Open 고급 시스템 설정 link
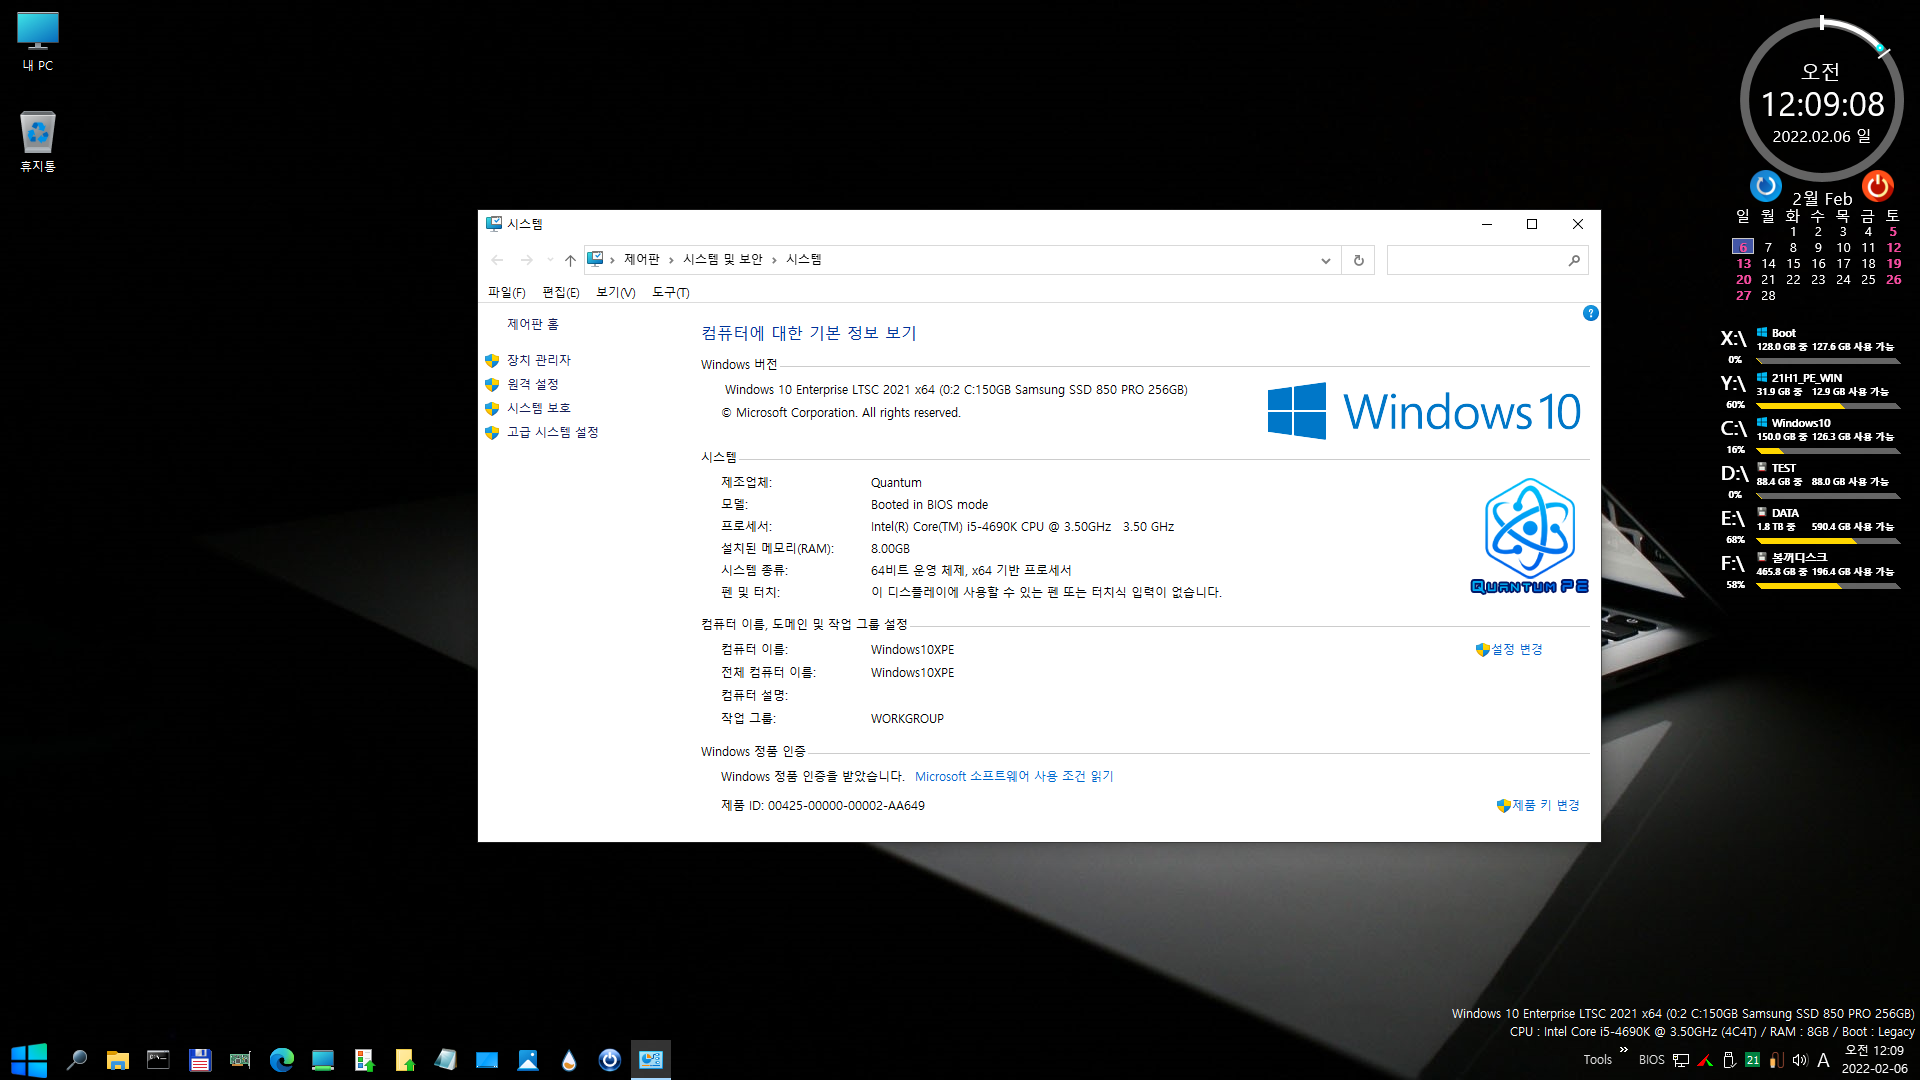1920x1080 pixels. [552, 432]
